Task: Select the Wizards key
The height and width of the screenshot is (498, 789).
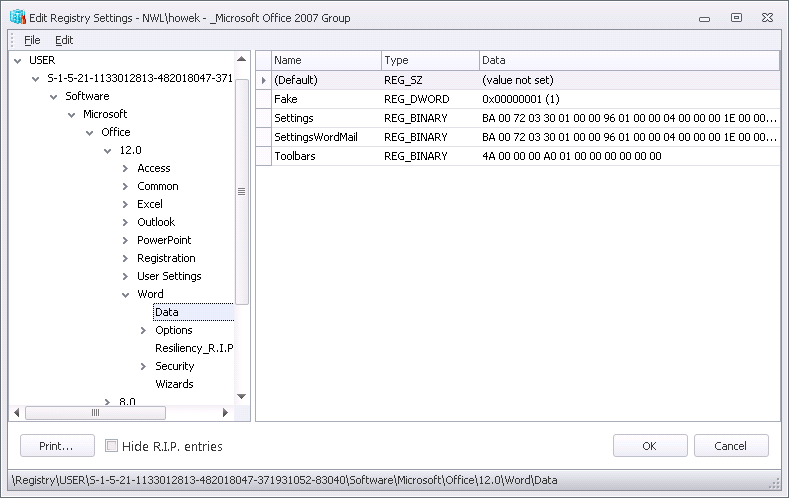Action: pyautogui.click(x=174, y=384)
